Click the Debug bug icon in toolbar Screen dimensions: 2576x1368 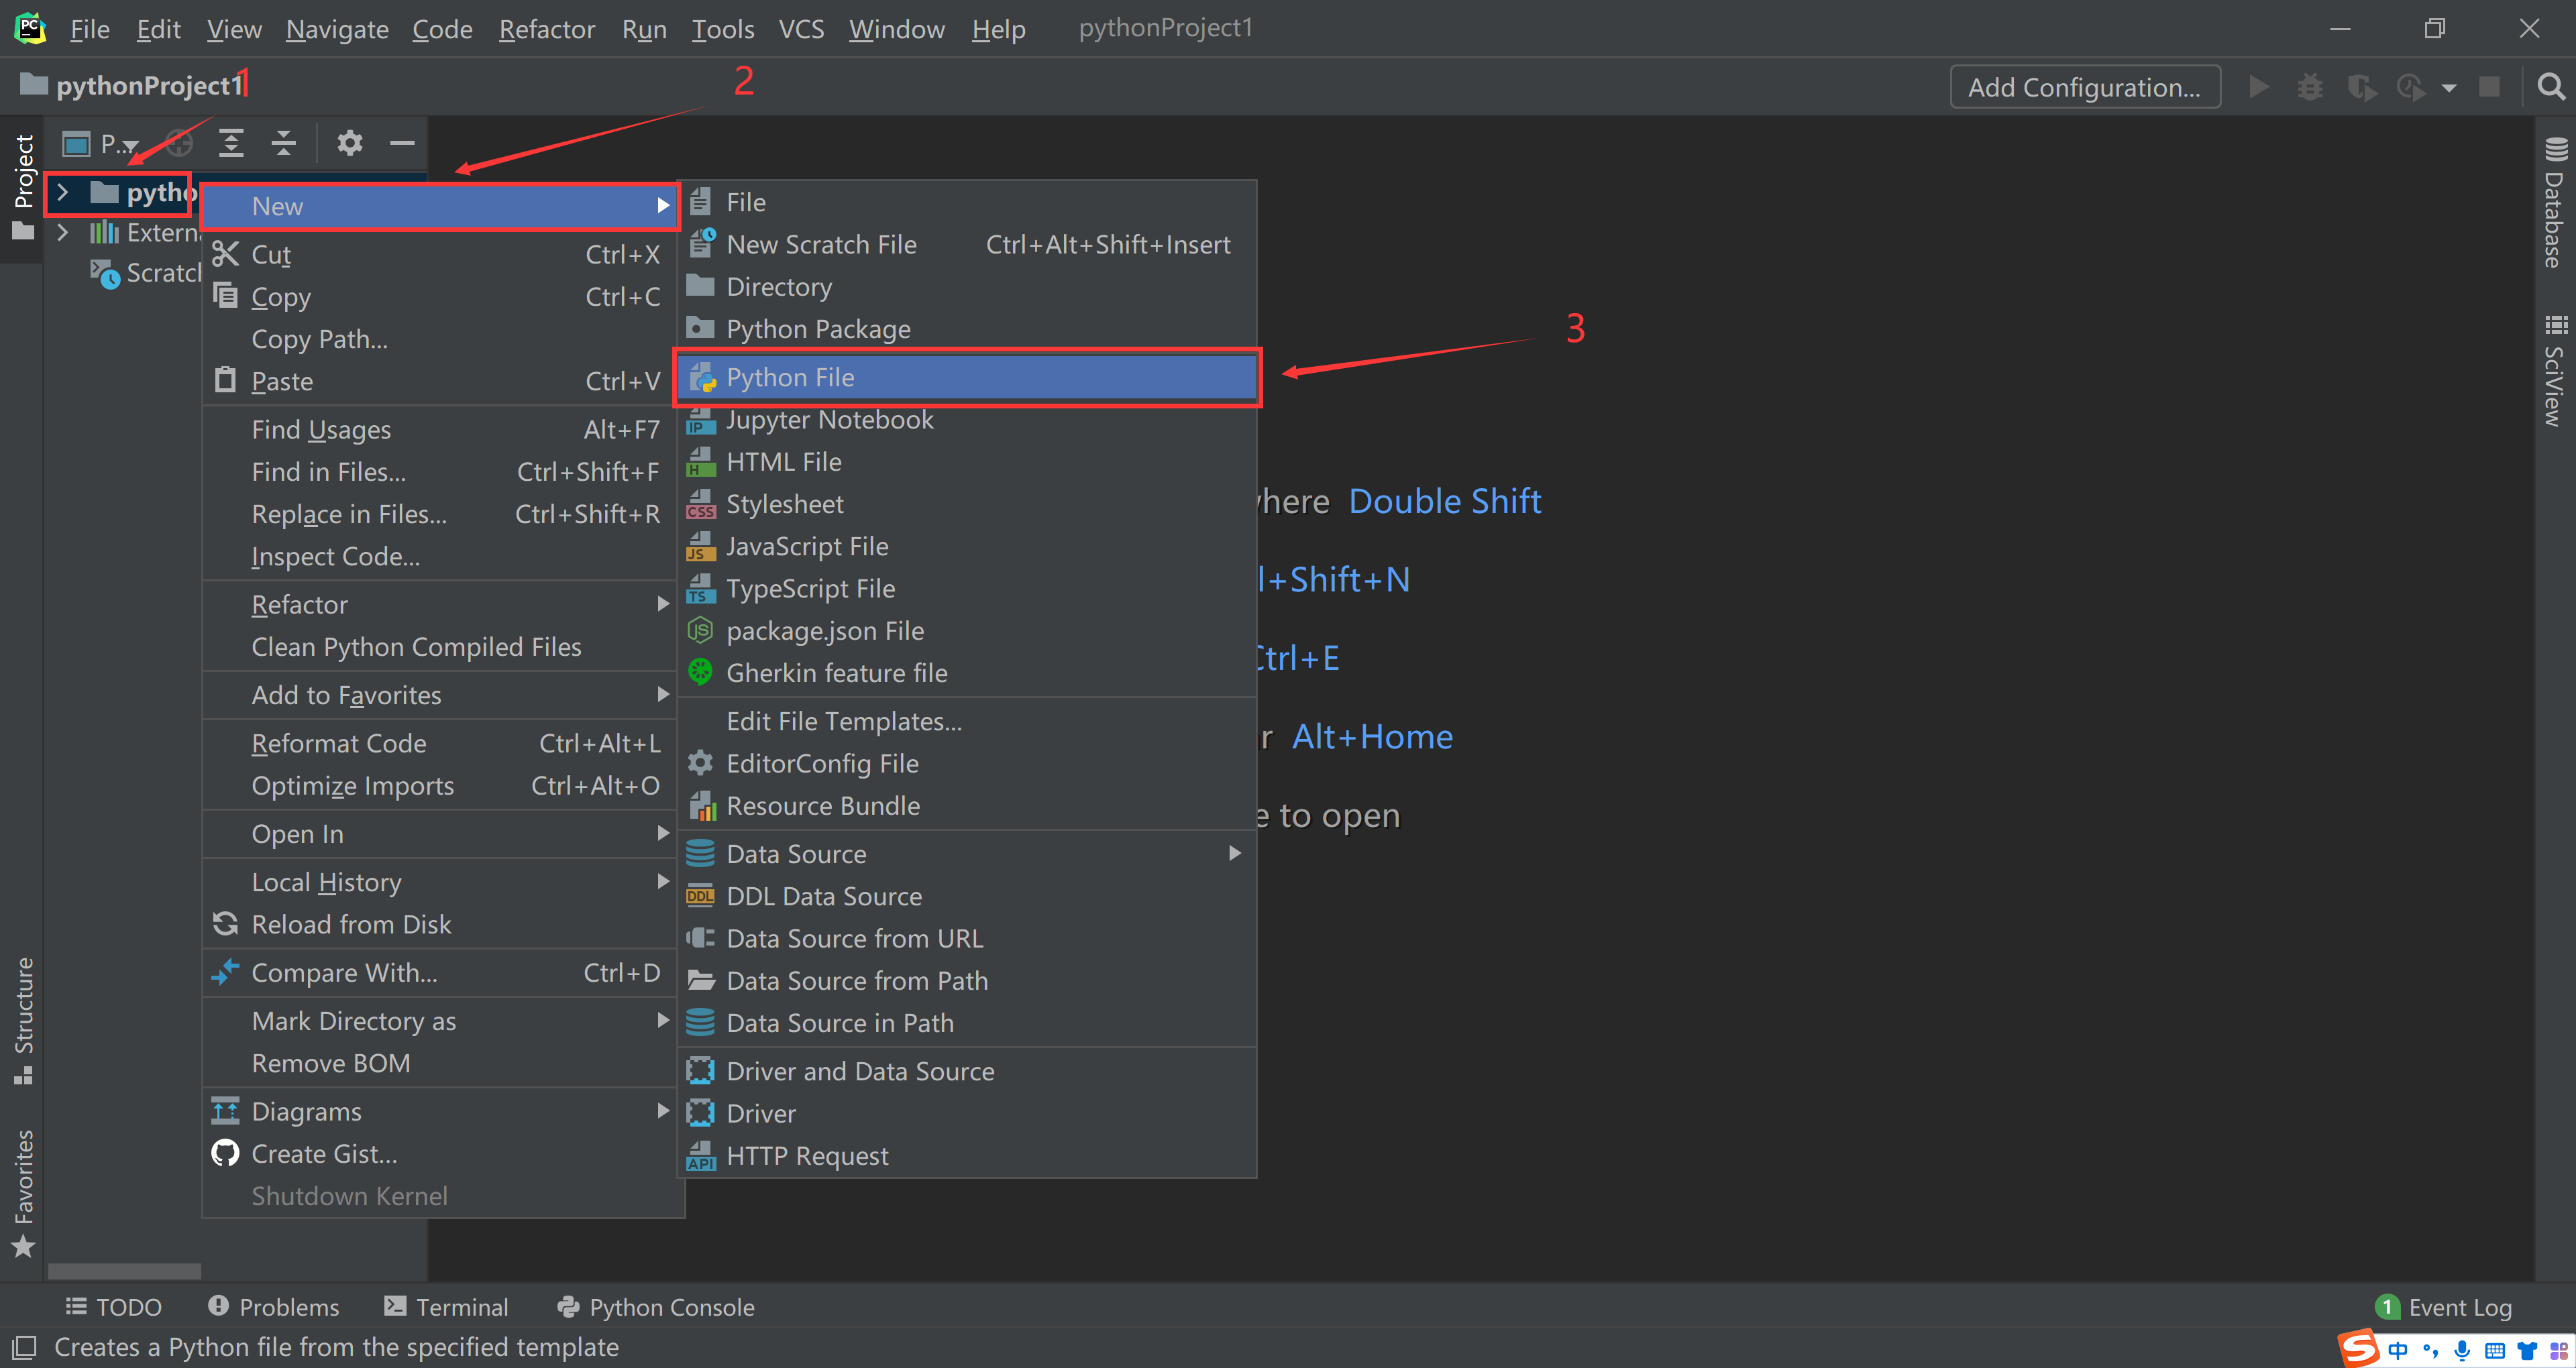click(x=2309, y=87)
